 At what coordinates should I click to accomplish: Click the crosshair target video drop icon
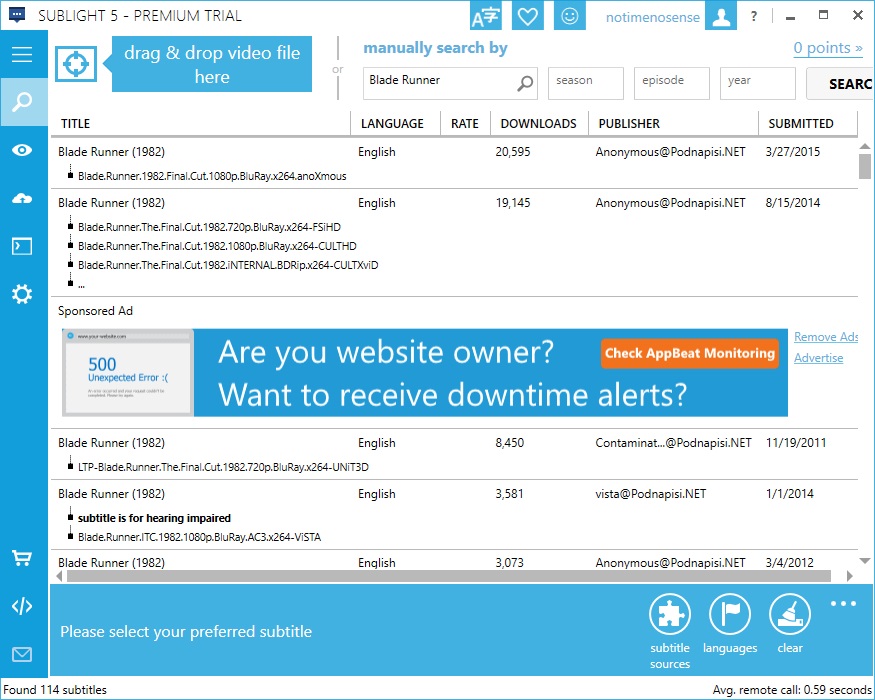[x=76, y=64]
